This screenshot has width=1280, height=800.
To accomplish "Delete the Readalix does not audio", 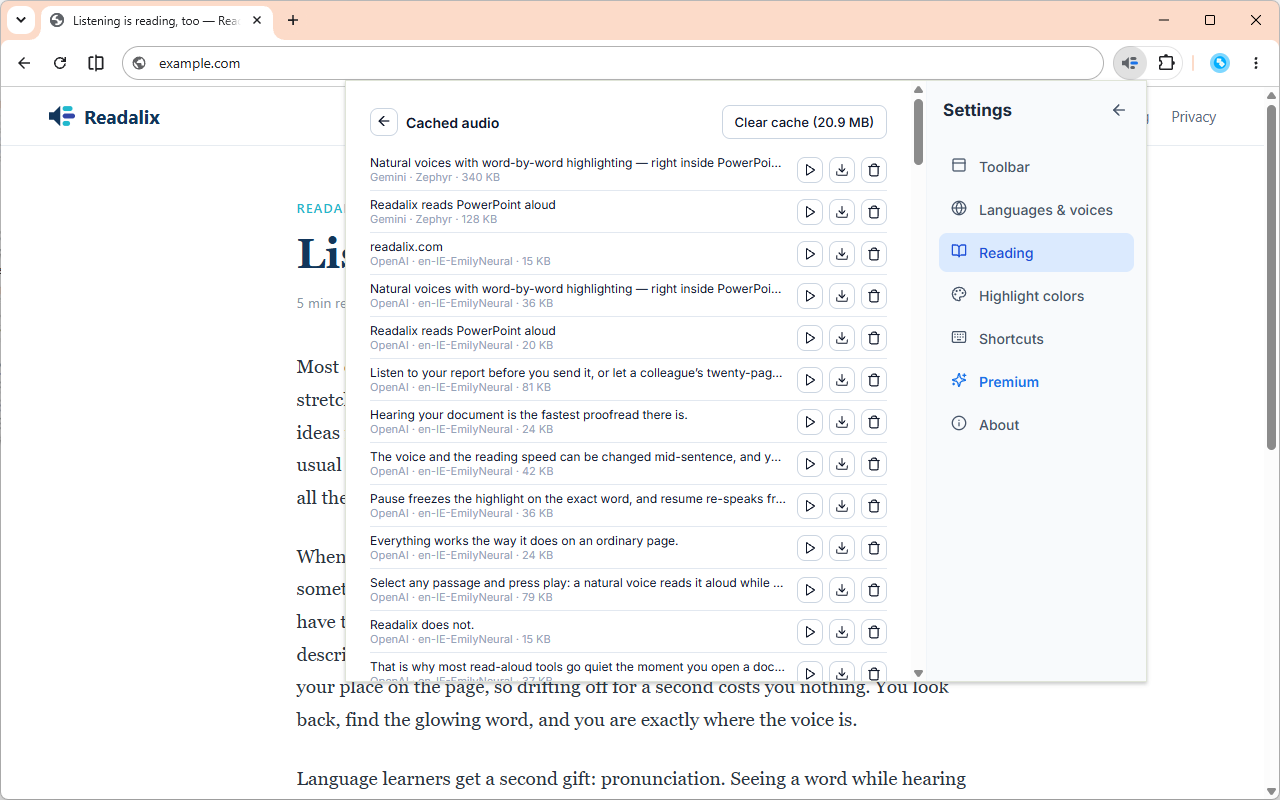I will click(x=874, y=632).
